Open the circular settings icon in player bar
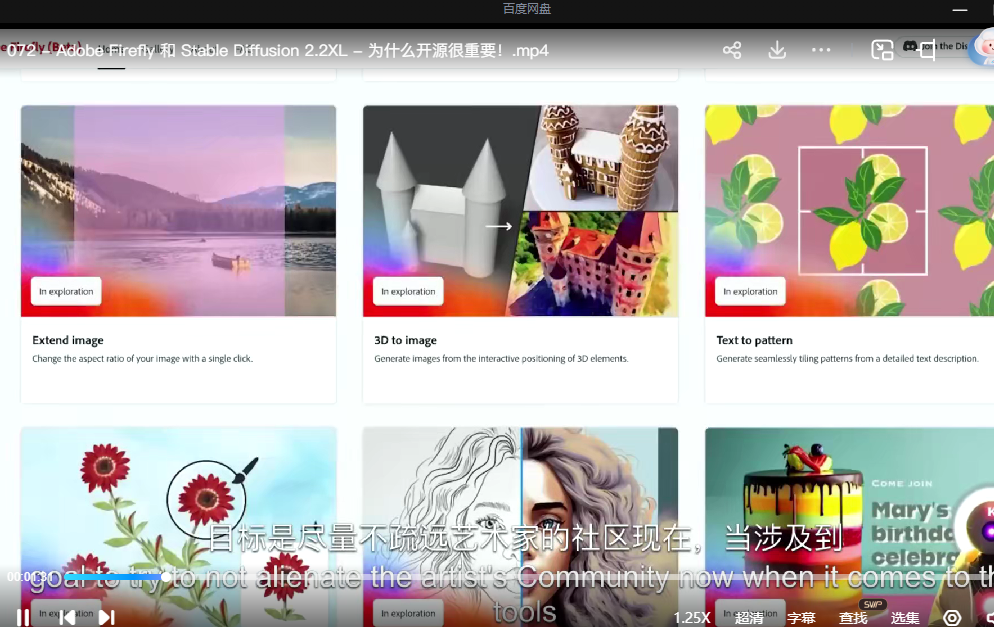Viewport: 994px width, 627px height. [x=952, y=617]
